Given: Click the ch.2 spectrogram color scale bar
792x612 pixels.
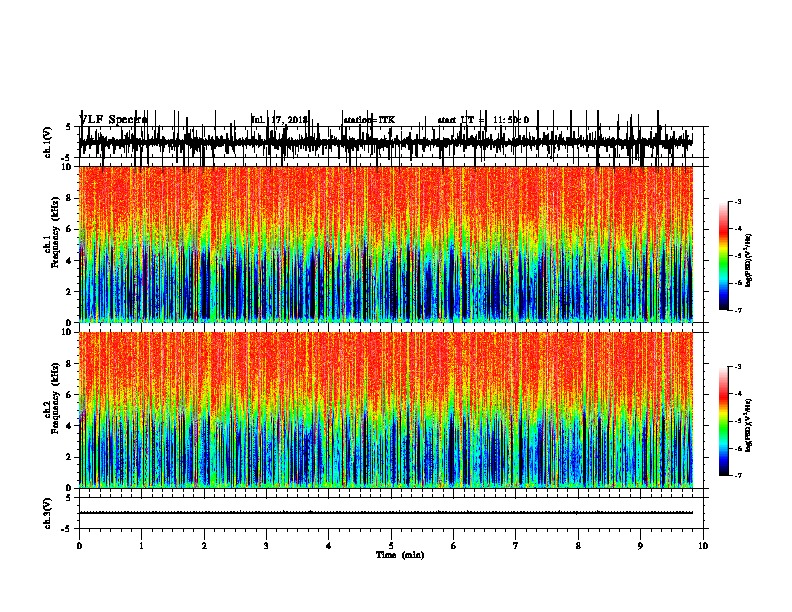Looking at the screenshot, I should (x=724, y=421).
